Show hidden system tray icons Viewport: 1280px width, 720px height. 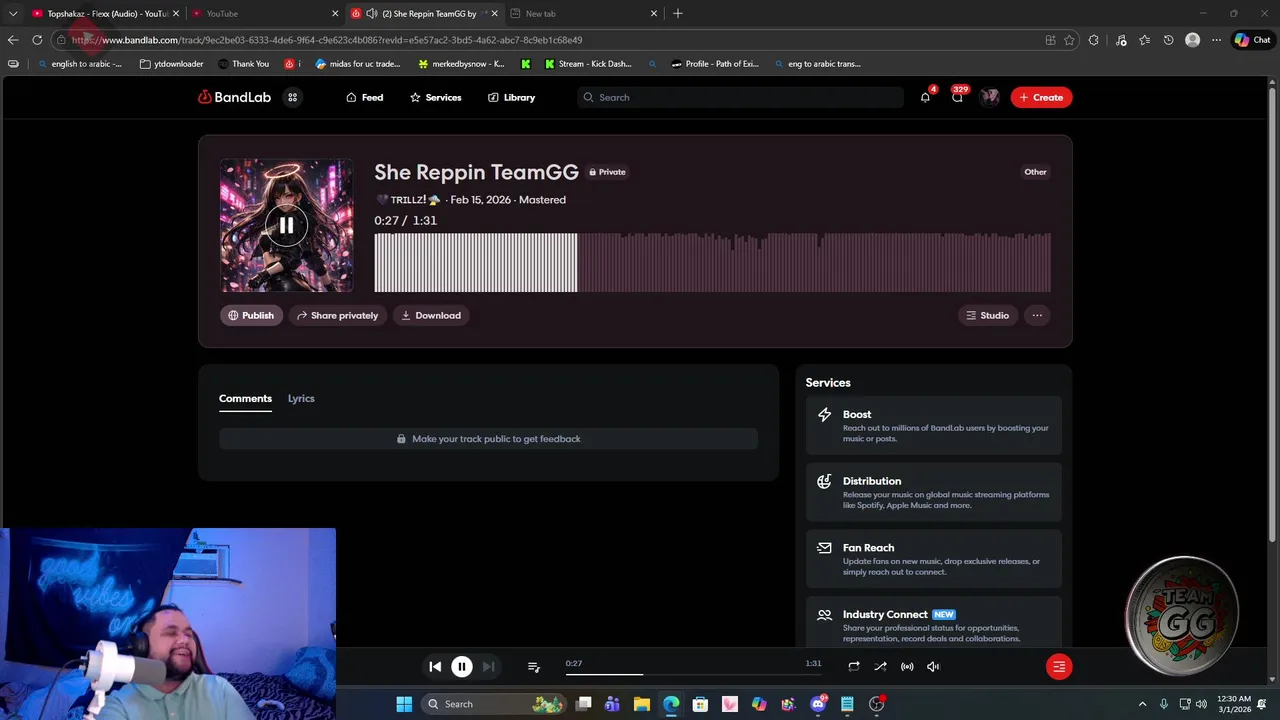(1142, 704)
